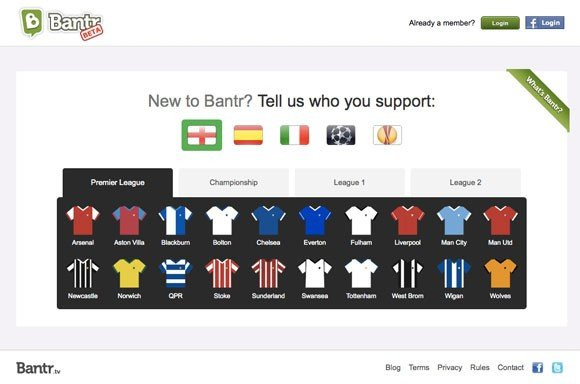Log in with Facebook button
Viewport: 580px width, 384px height.
[544, 23]
